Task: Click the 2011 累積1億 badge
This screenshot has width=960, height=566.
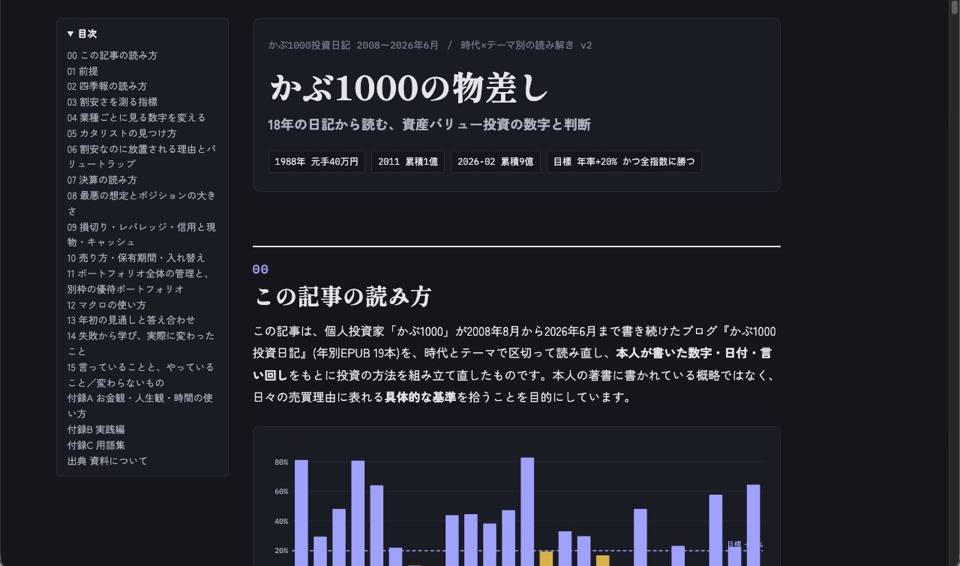Action: coord(407,162)
